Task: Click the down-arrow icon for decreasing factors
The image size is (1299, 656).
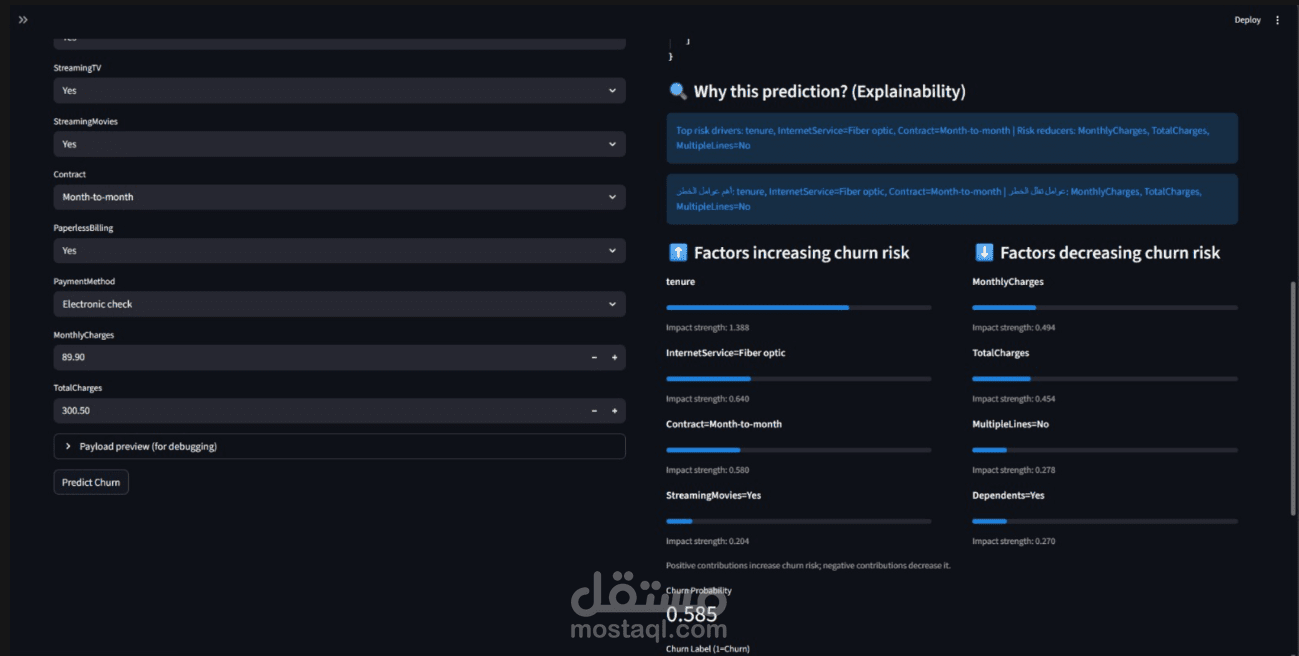Action: point(983,253)
